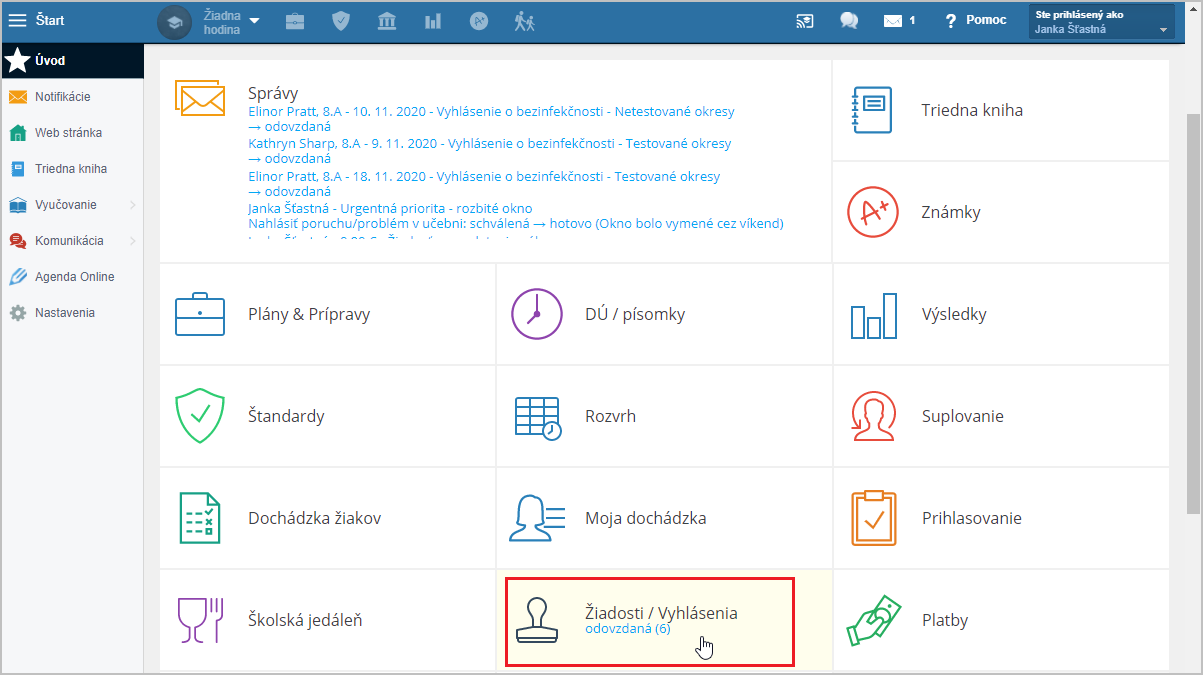Open the Rozvrh tile label

[610, 416]
